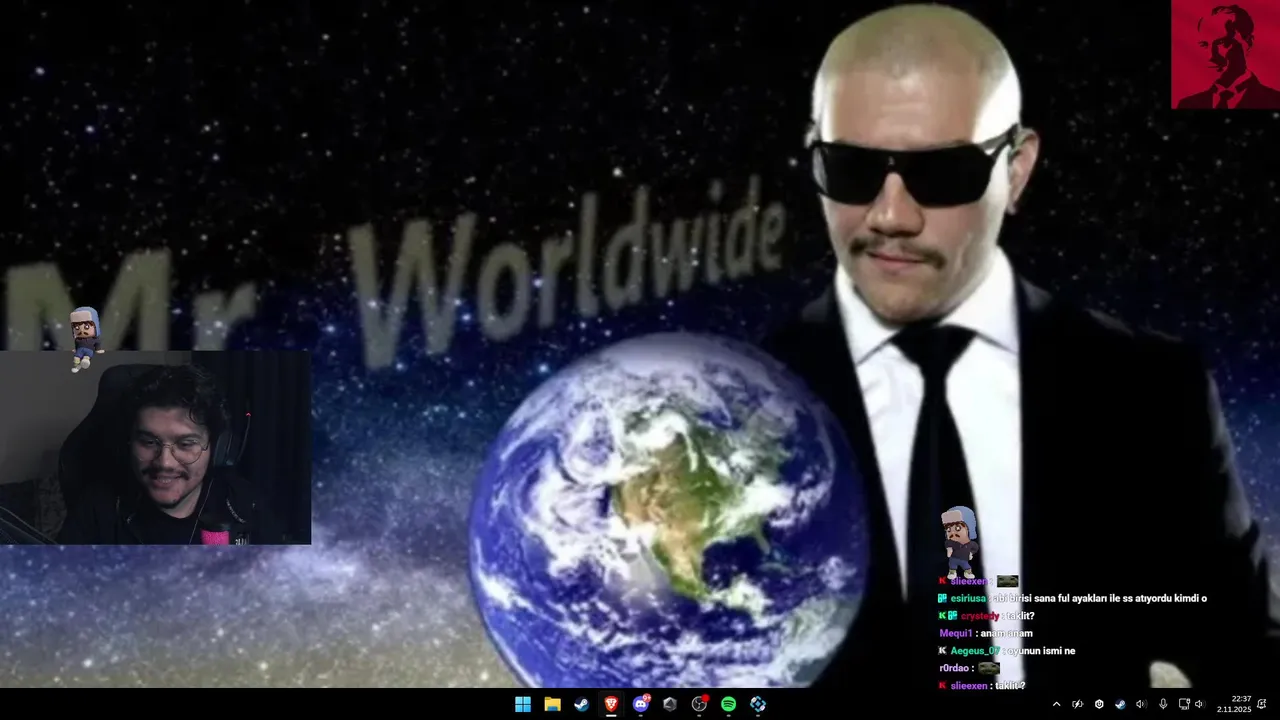Click the streamer webcam overlay
The image size is (1280, 720).
coord(155,448)
